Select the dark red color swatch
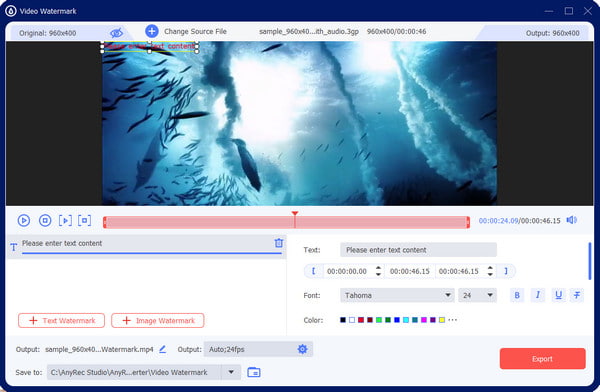600x392 pixels. coord(370,320)
